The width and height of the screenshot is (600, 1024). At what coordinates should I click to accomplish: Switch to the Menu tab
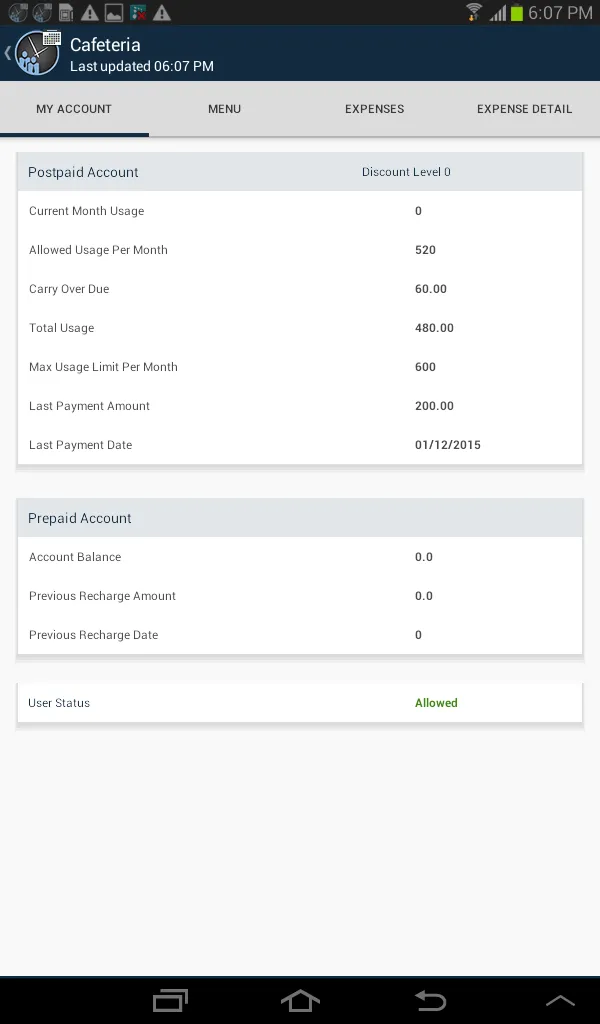[224, 109]
